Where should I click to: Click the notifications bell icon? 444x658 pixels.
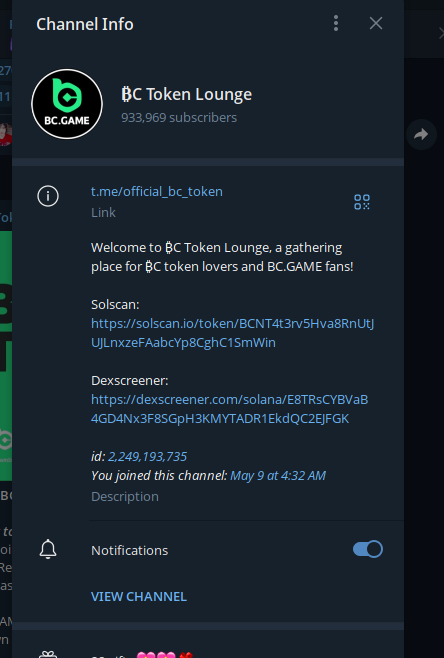click(x=48, y=549)
